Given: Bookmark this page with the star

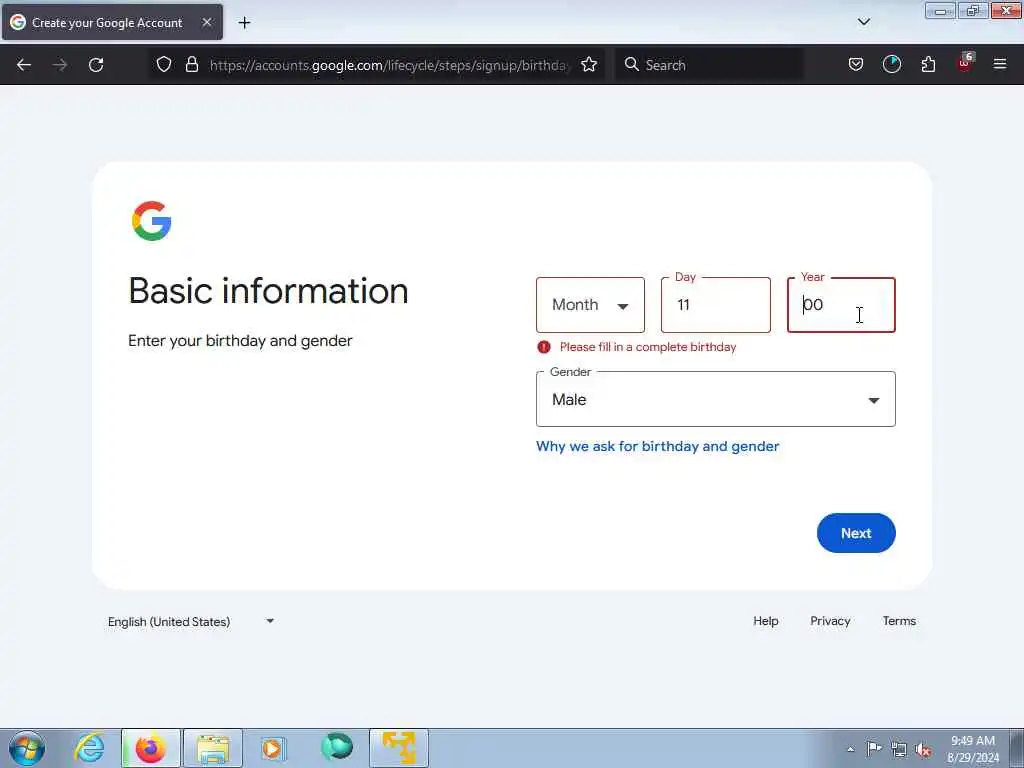Looking at the screenshot, I should tap(589, 65).
